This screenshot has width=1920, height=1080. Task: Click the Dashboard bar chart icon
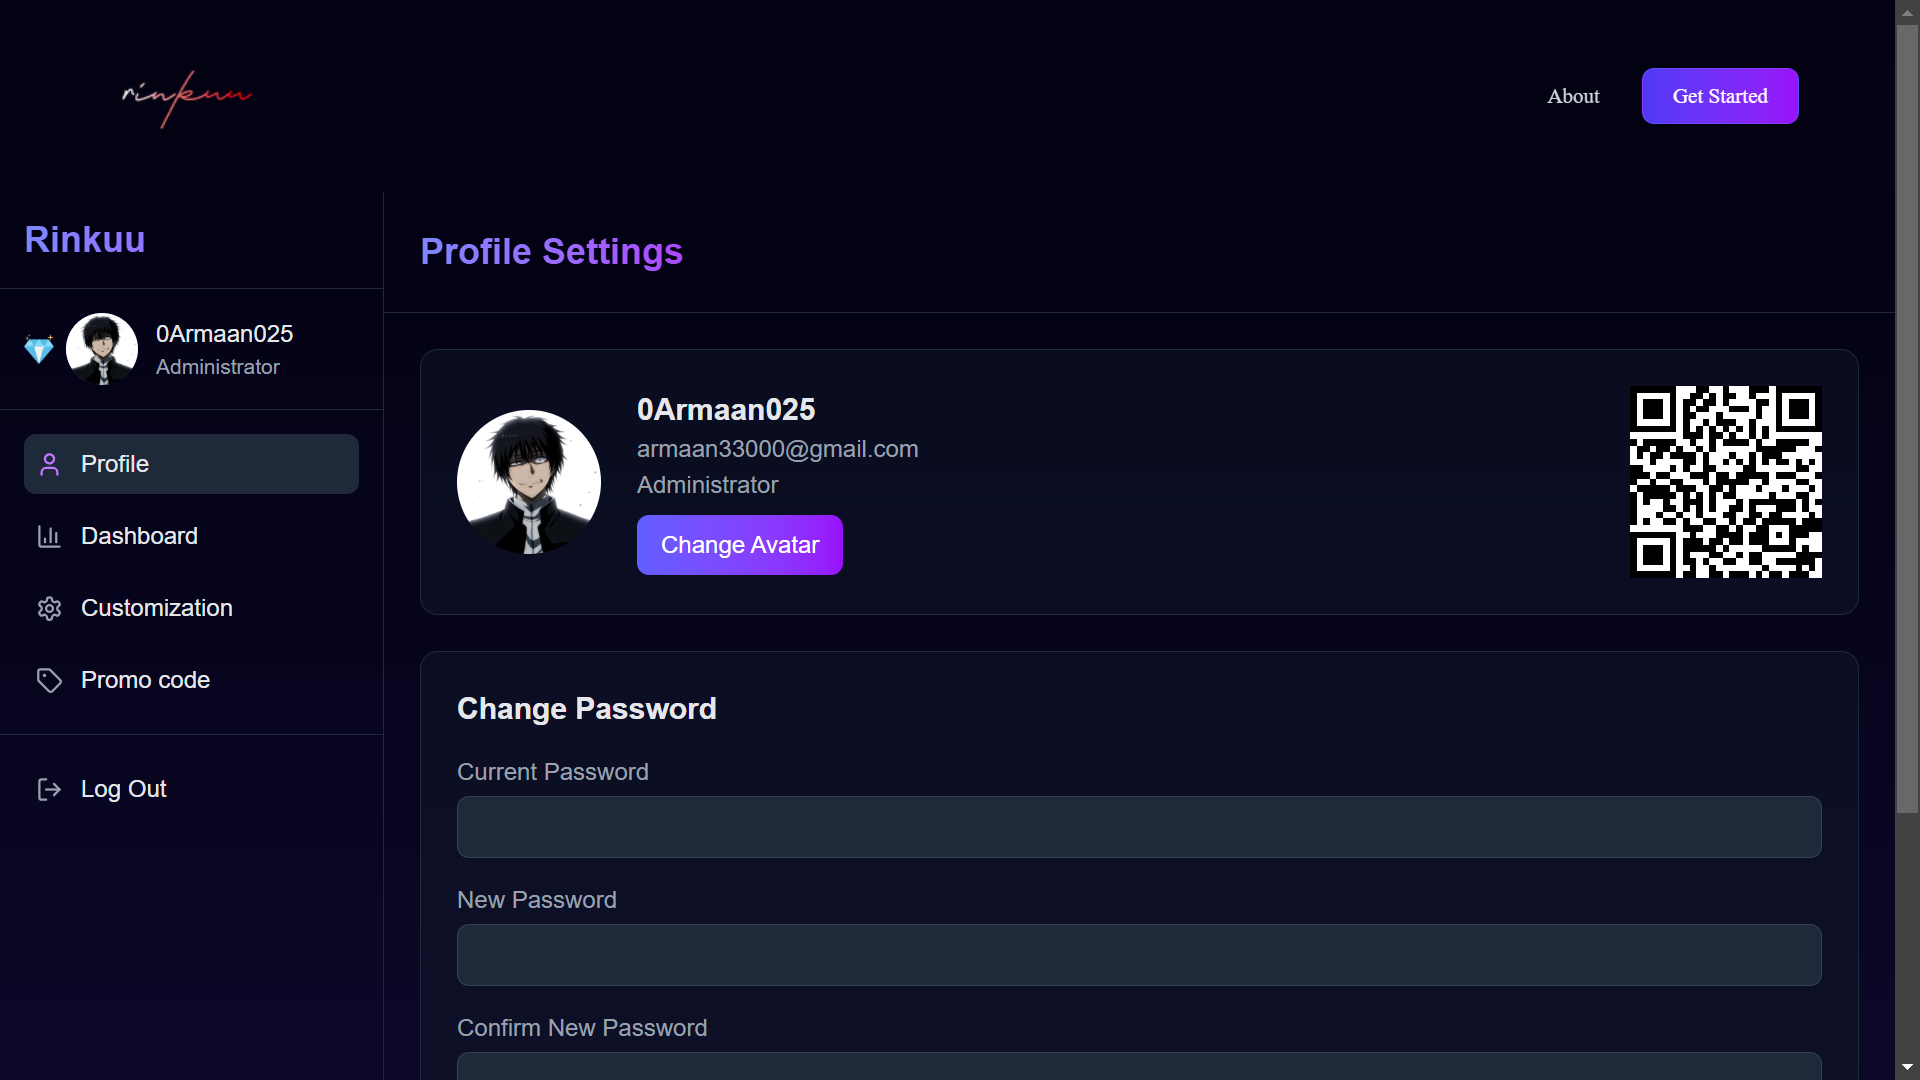pyautogui.click(x=49, y=536)
